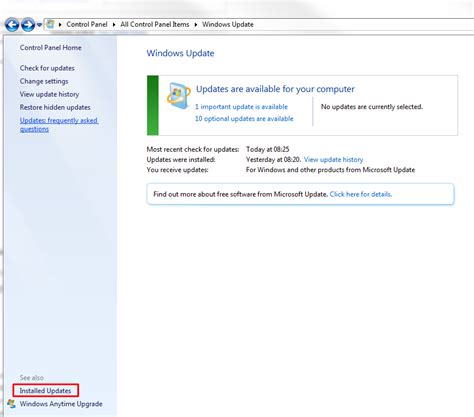Click No updates are currently selected text
Viewport: 474px width, 417px height.
click(372, 107)
